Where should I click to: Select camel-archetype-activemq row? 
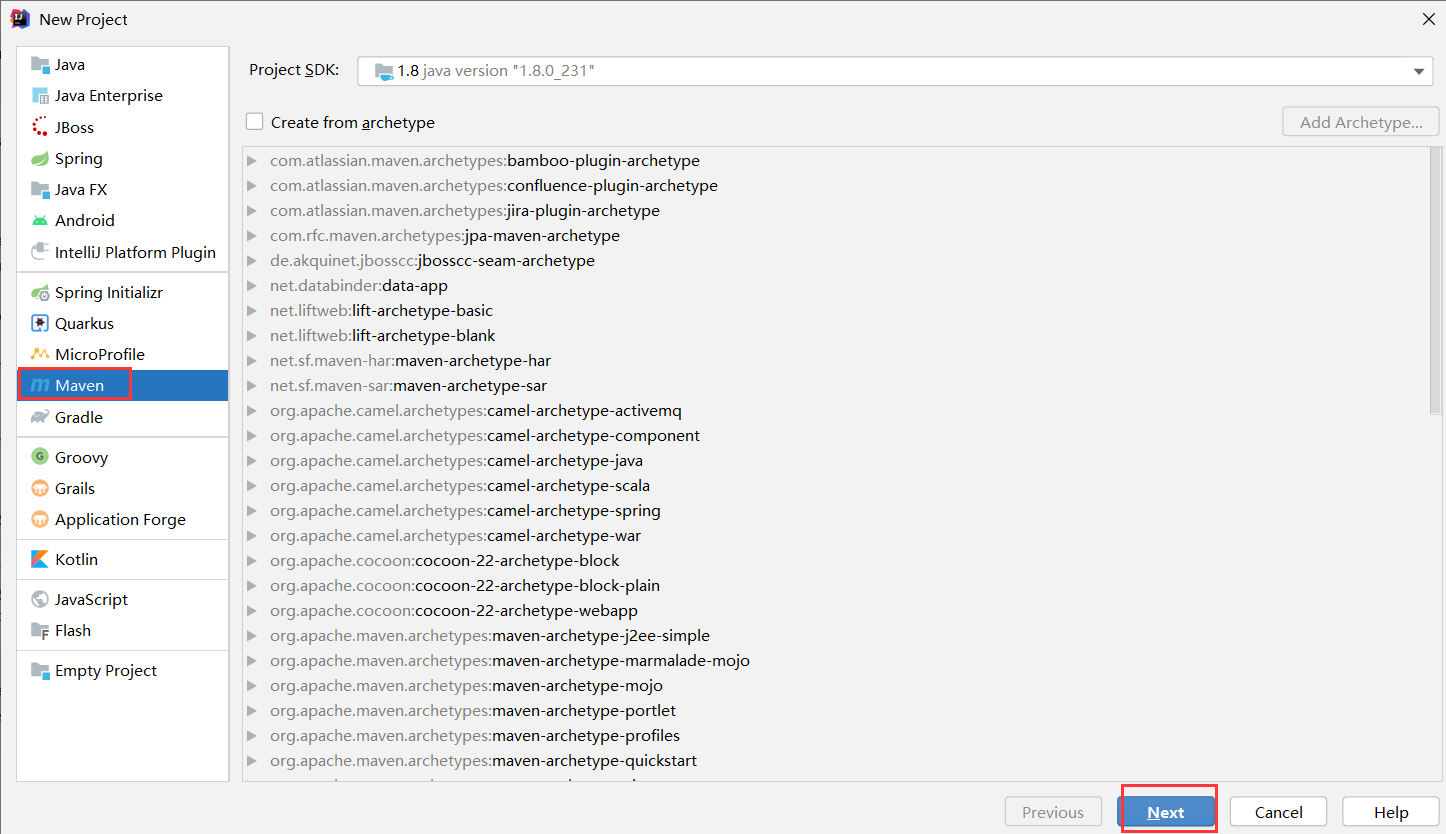click(836, 410)
